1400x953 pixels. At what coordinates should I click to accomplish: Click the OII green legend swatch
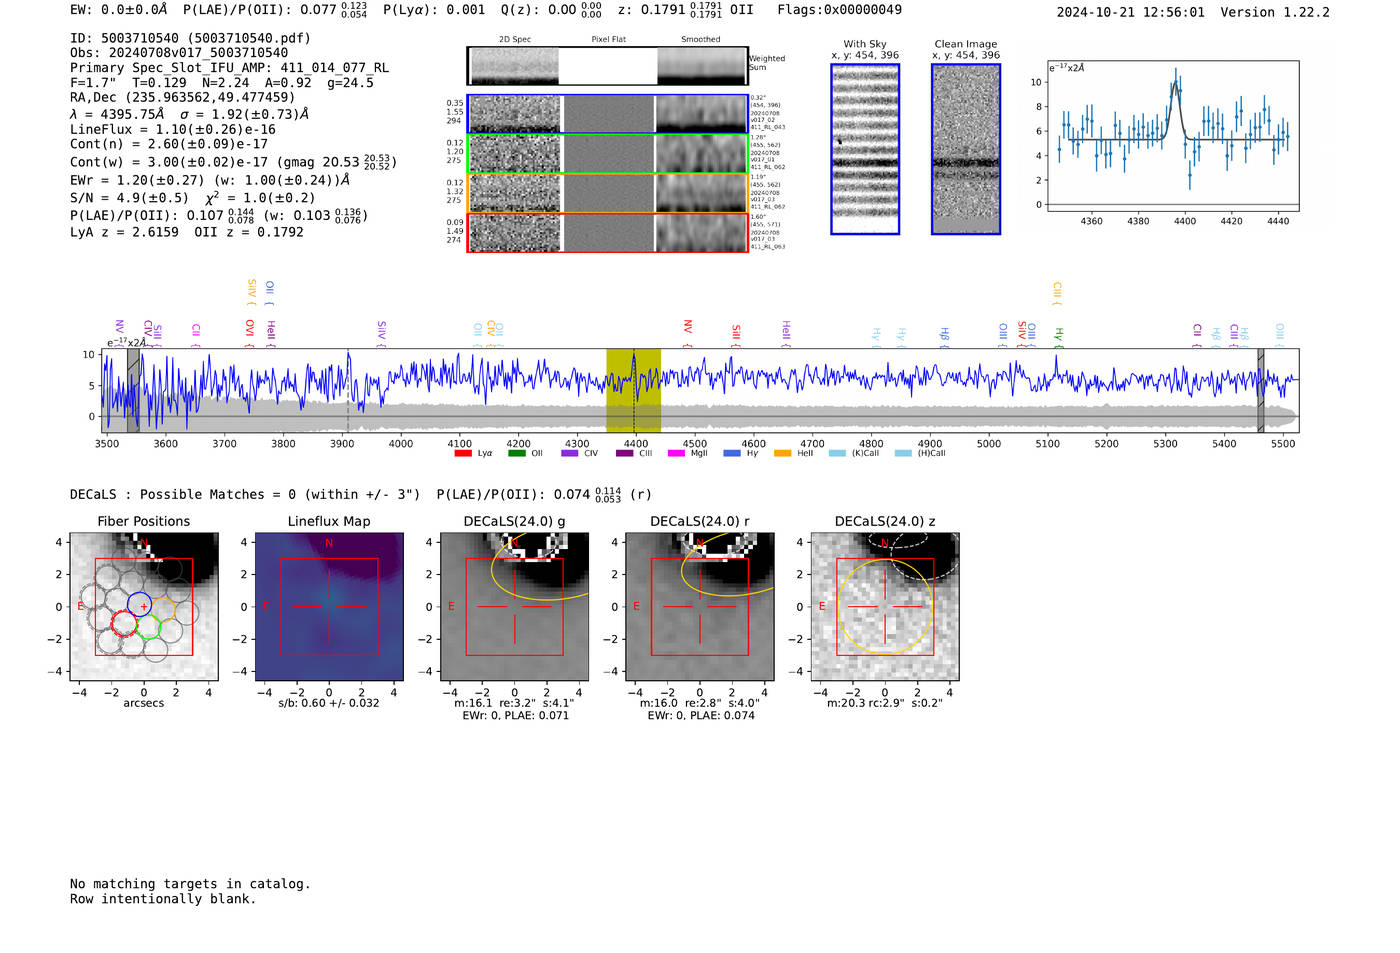(x=516, y=453)
